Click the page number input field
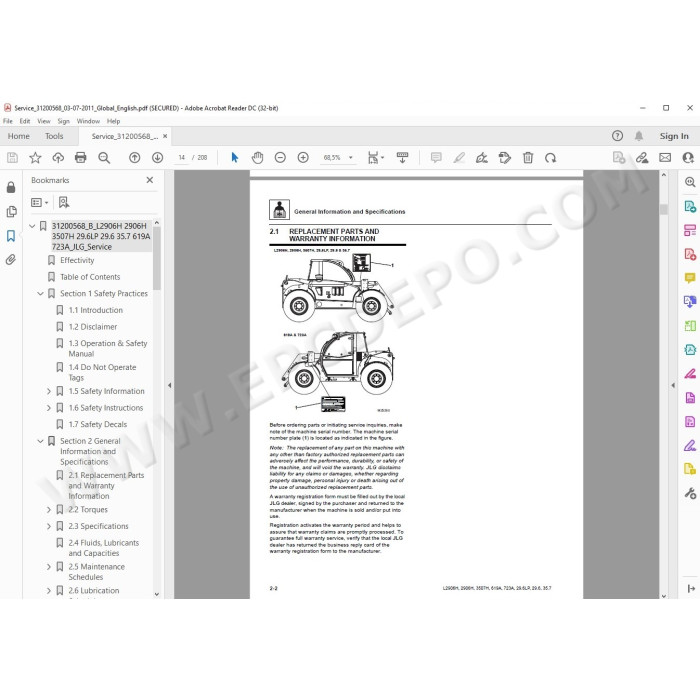The image size is (700, 700). click(x=181, y=158)
